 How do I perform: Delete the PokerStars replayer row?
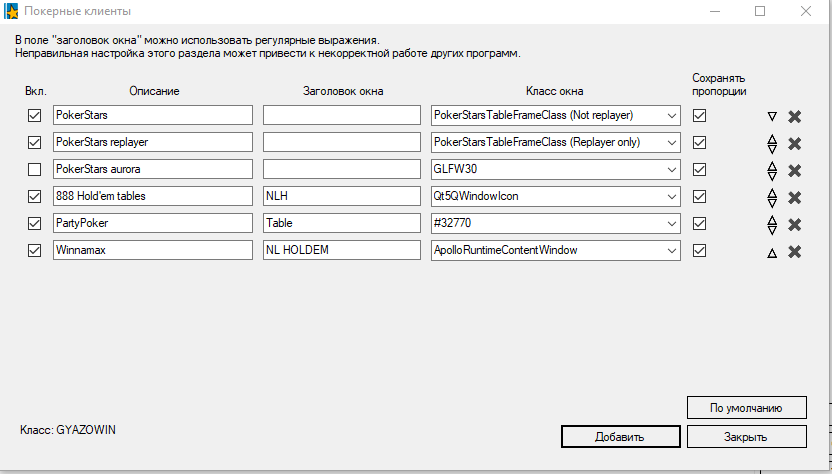click(x=794, y=143)
